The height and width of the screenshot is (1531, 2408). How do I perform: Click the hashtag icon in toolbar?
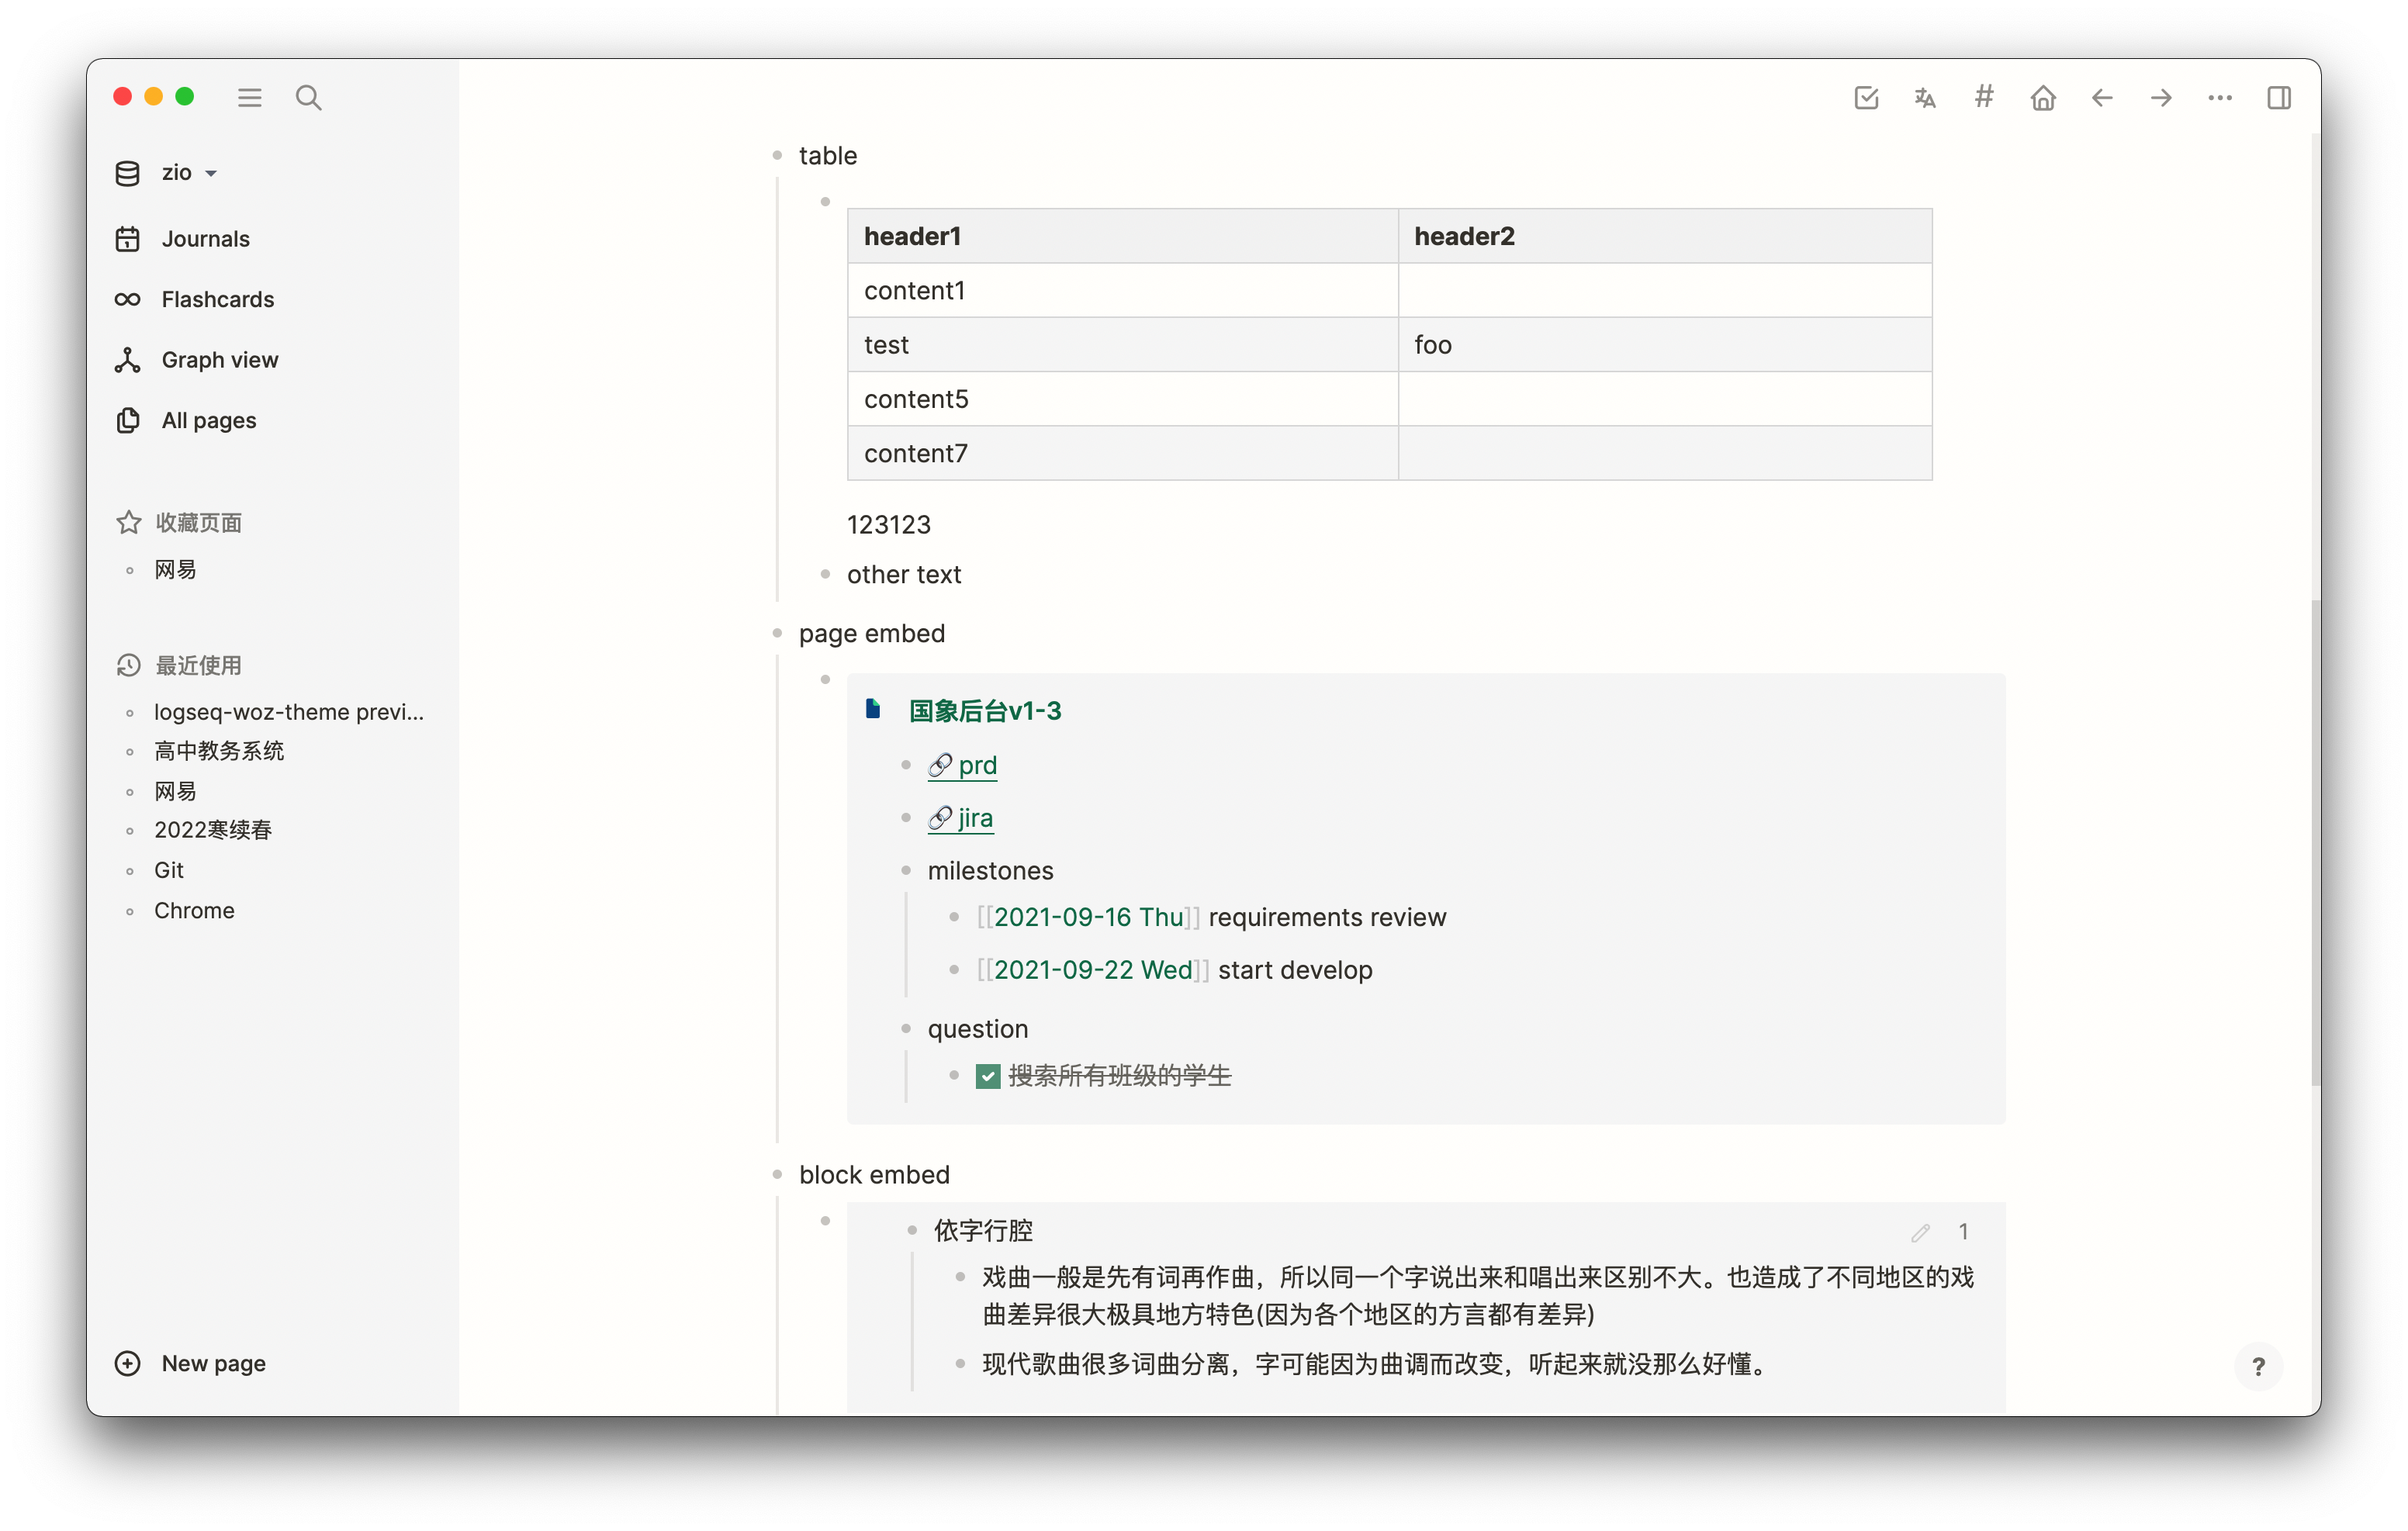[1984, 97]
